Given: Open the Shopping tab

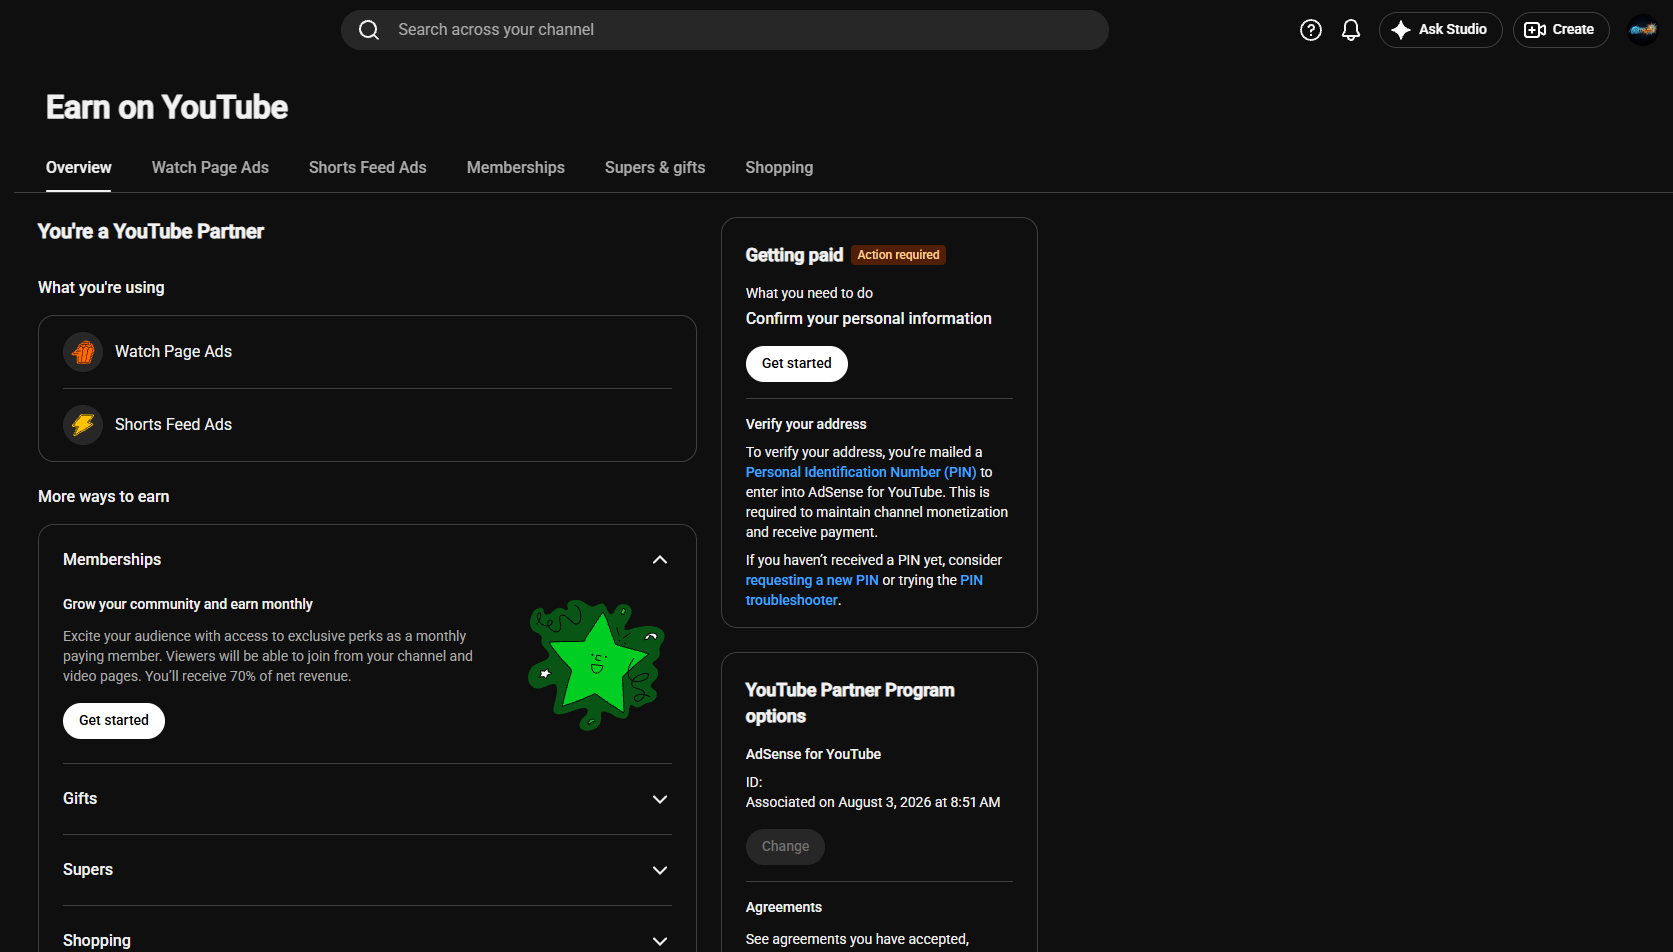Looking at the screenshot, I should tap(779, 168).
